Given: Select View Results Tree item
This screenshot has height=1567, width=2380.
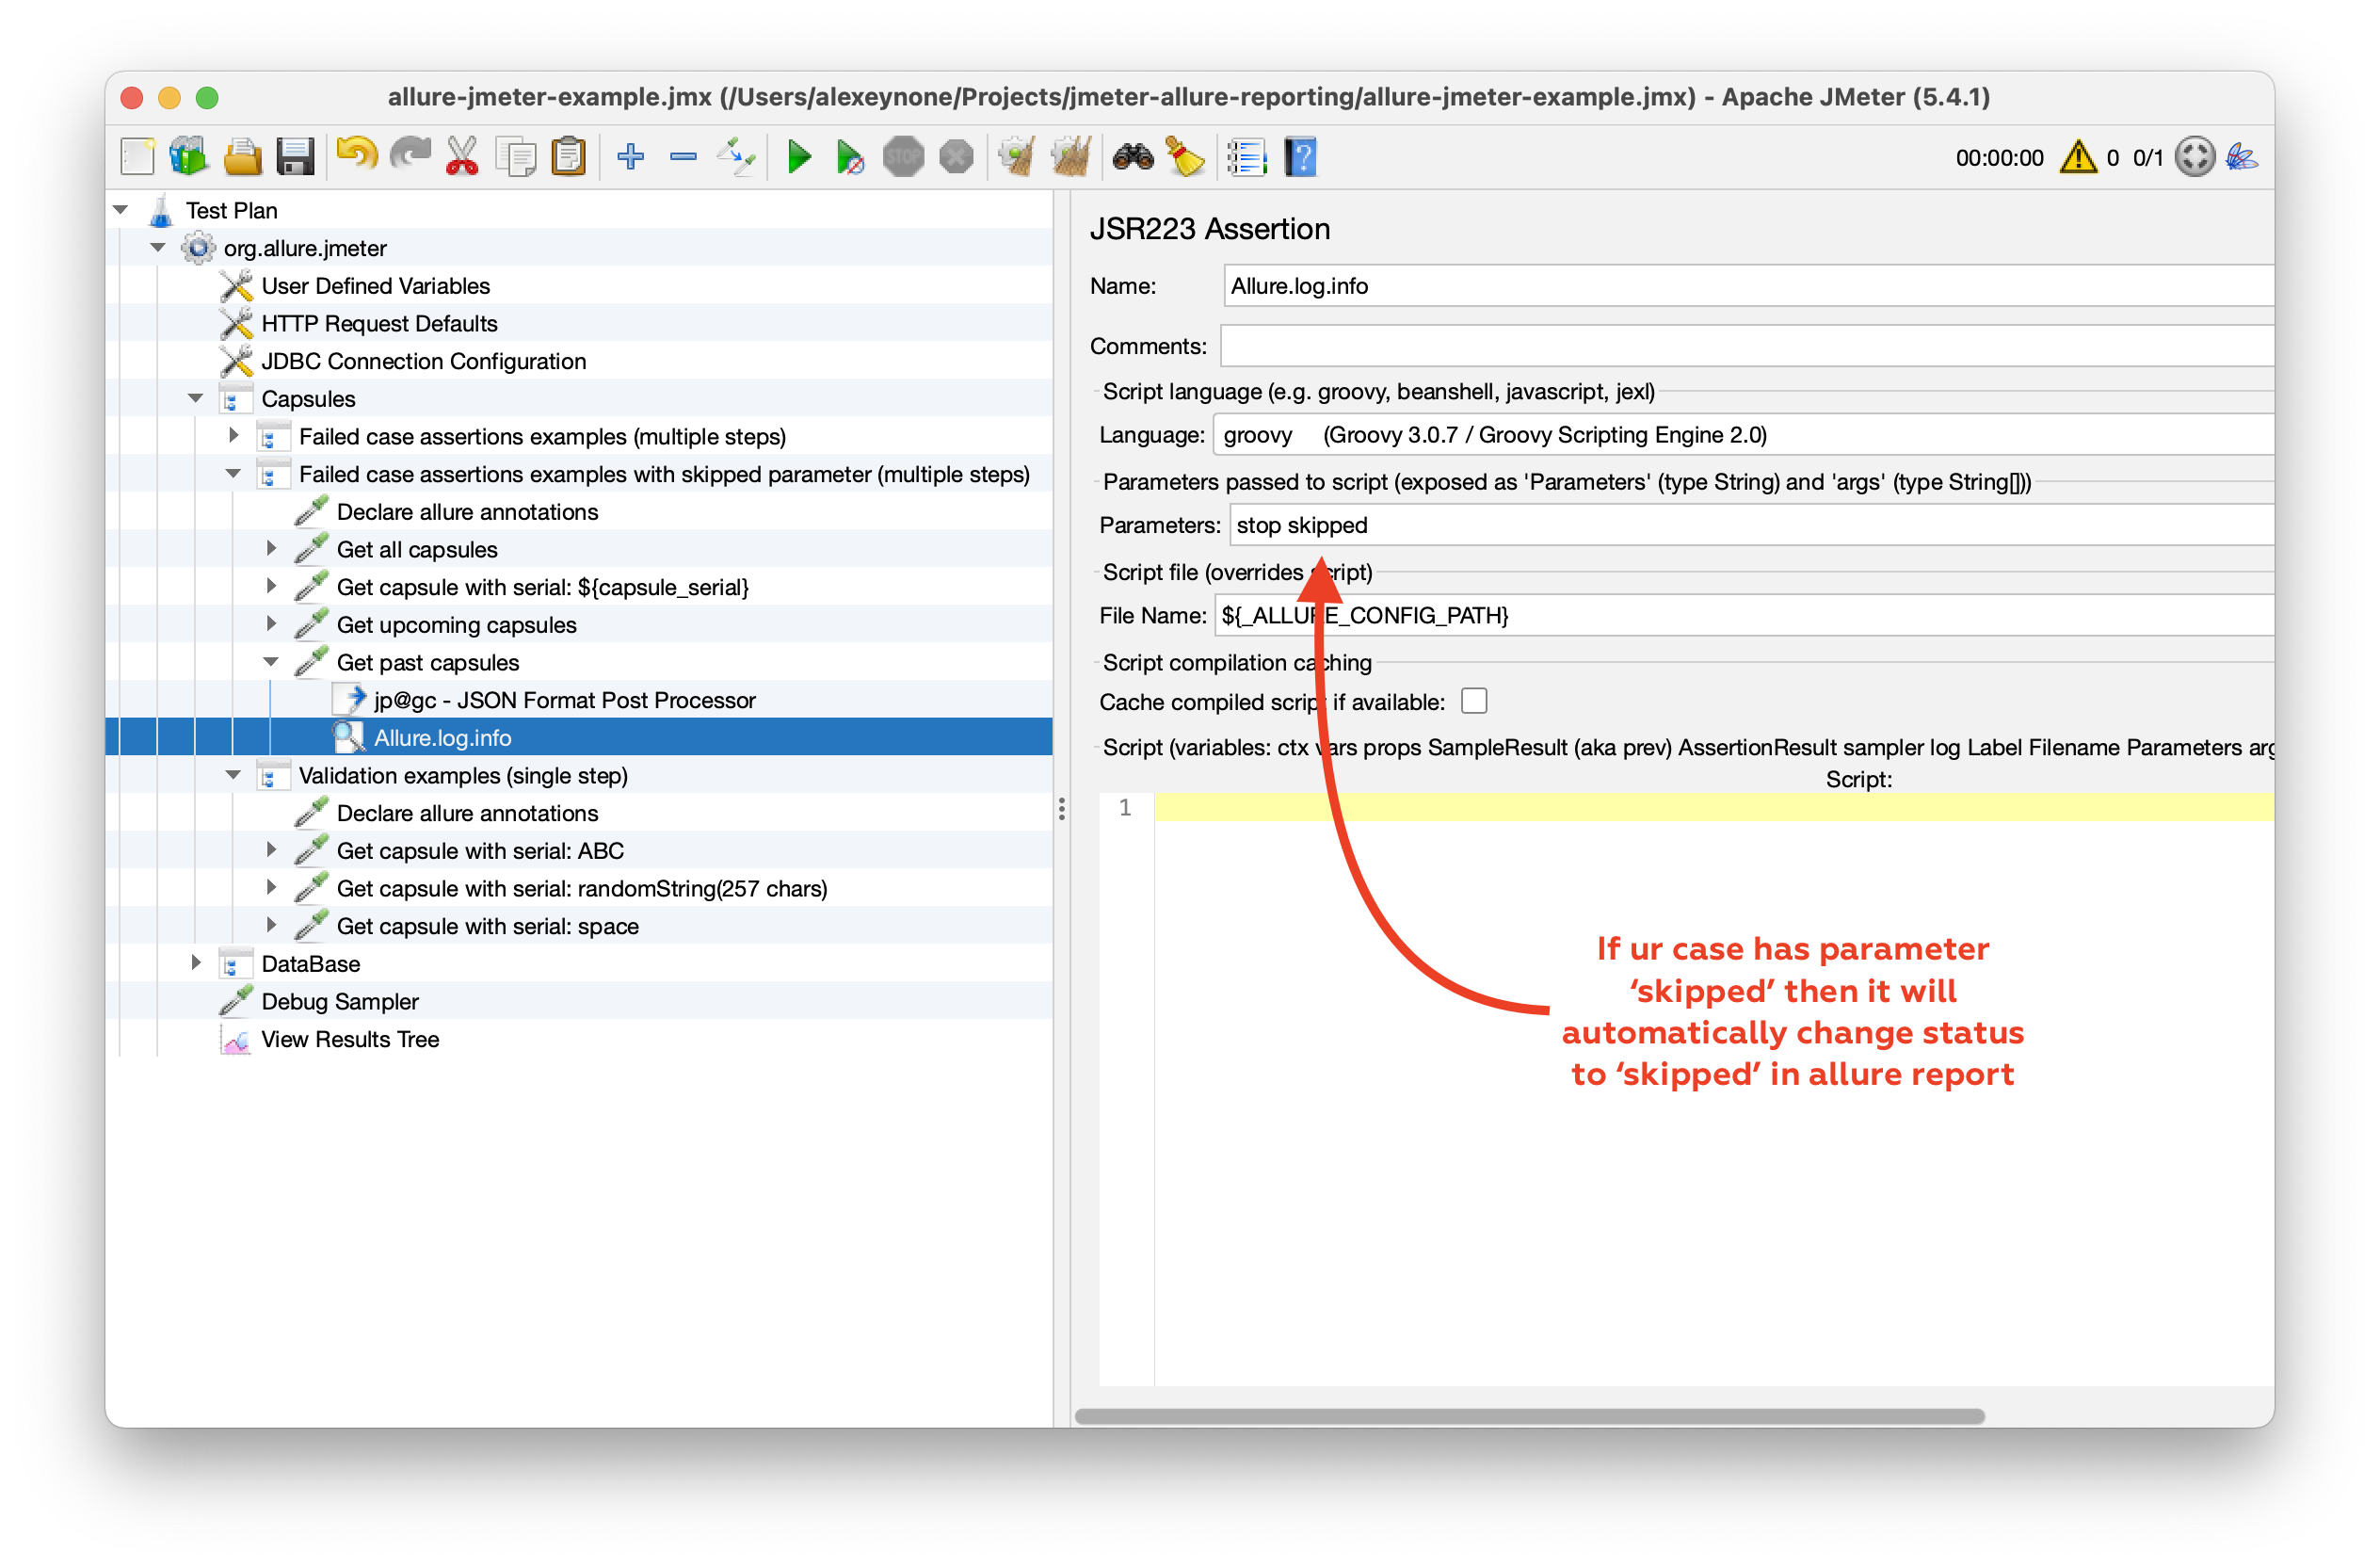Looking at the screenshot, I should click(x=350, y=1039).
